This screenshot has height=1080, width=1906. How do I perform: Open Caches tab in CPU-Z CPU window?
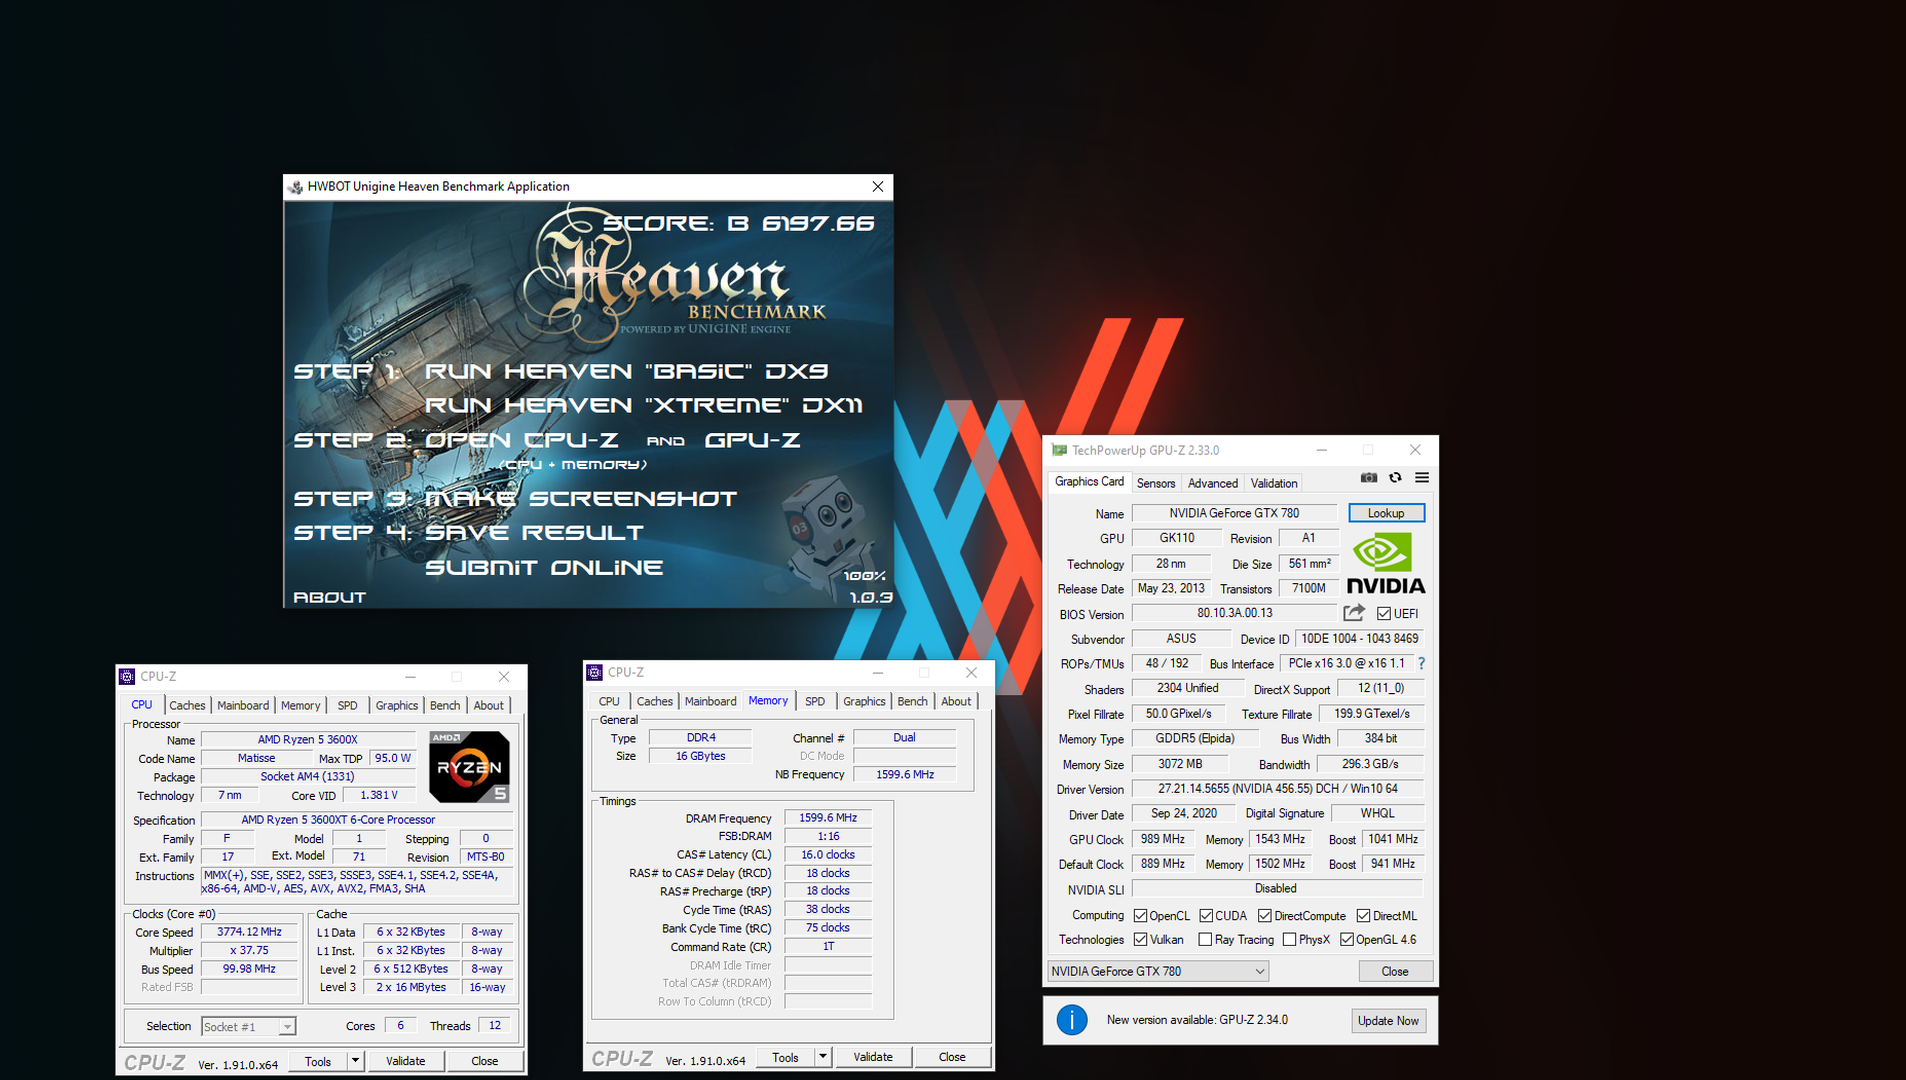click(x=187, y=706)
